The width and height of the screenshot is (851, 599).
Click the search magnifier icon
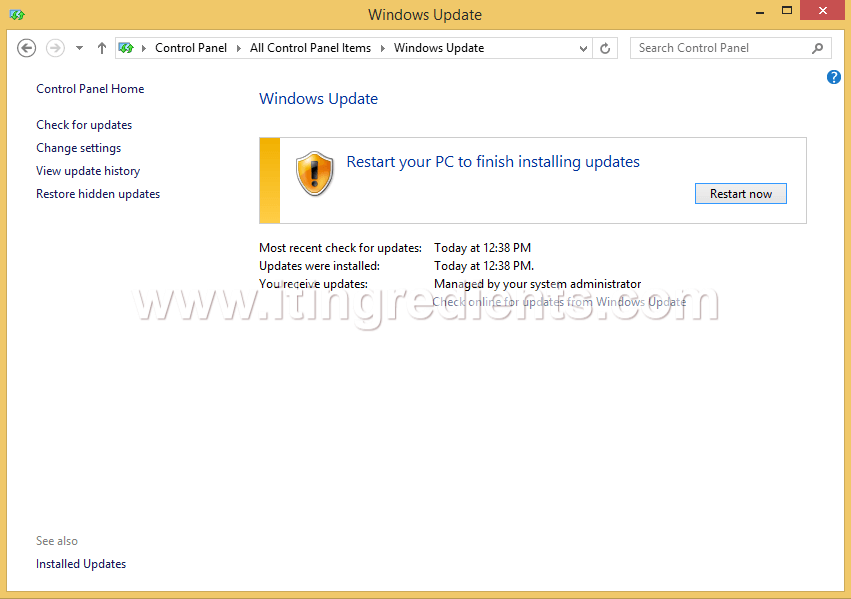point(818,47)
